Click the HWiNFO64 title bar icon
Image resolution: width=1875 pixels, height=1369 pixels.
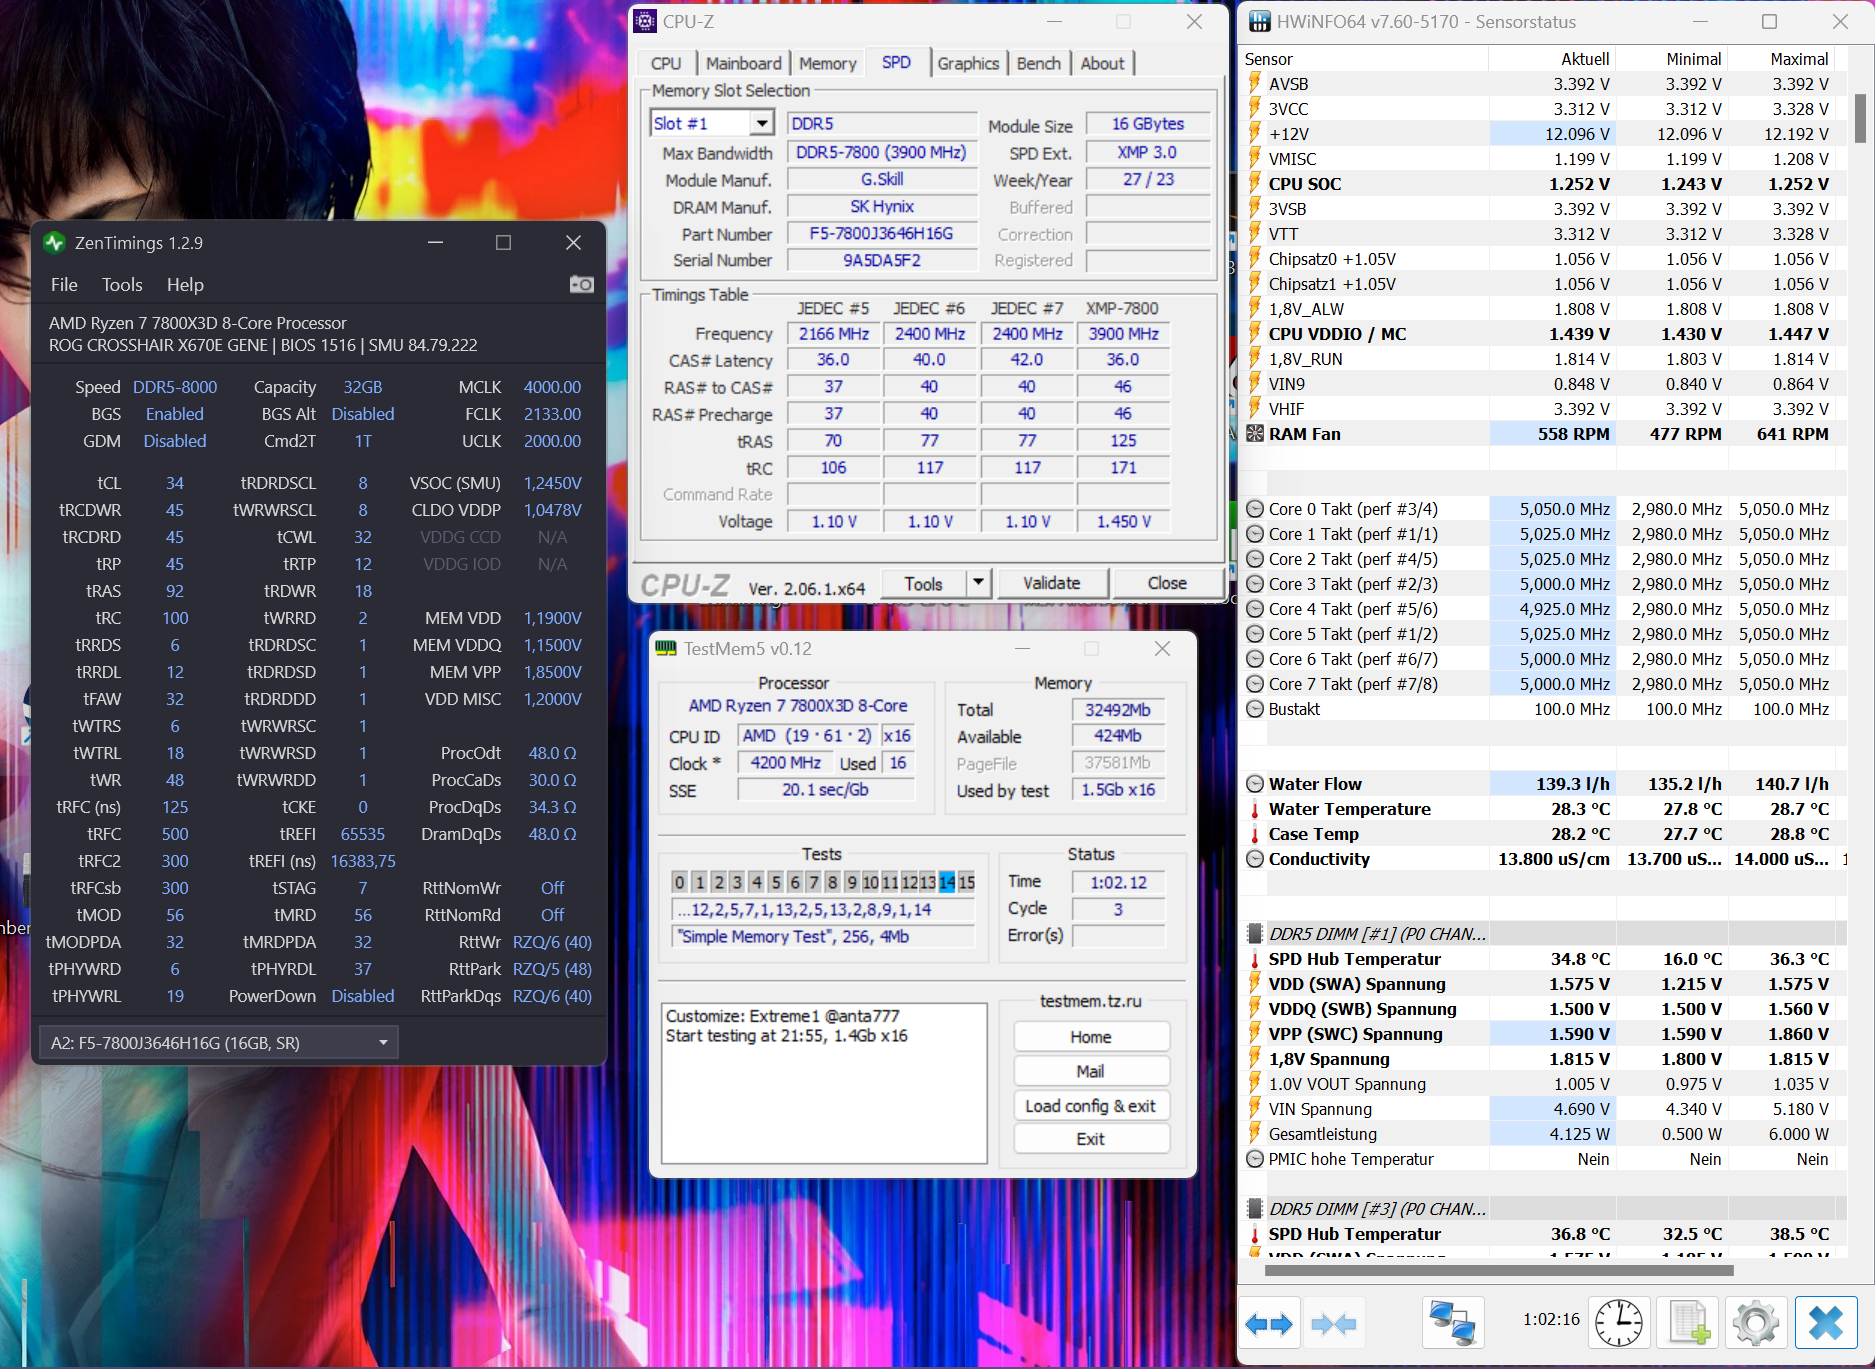1260,21
